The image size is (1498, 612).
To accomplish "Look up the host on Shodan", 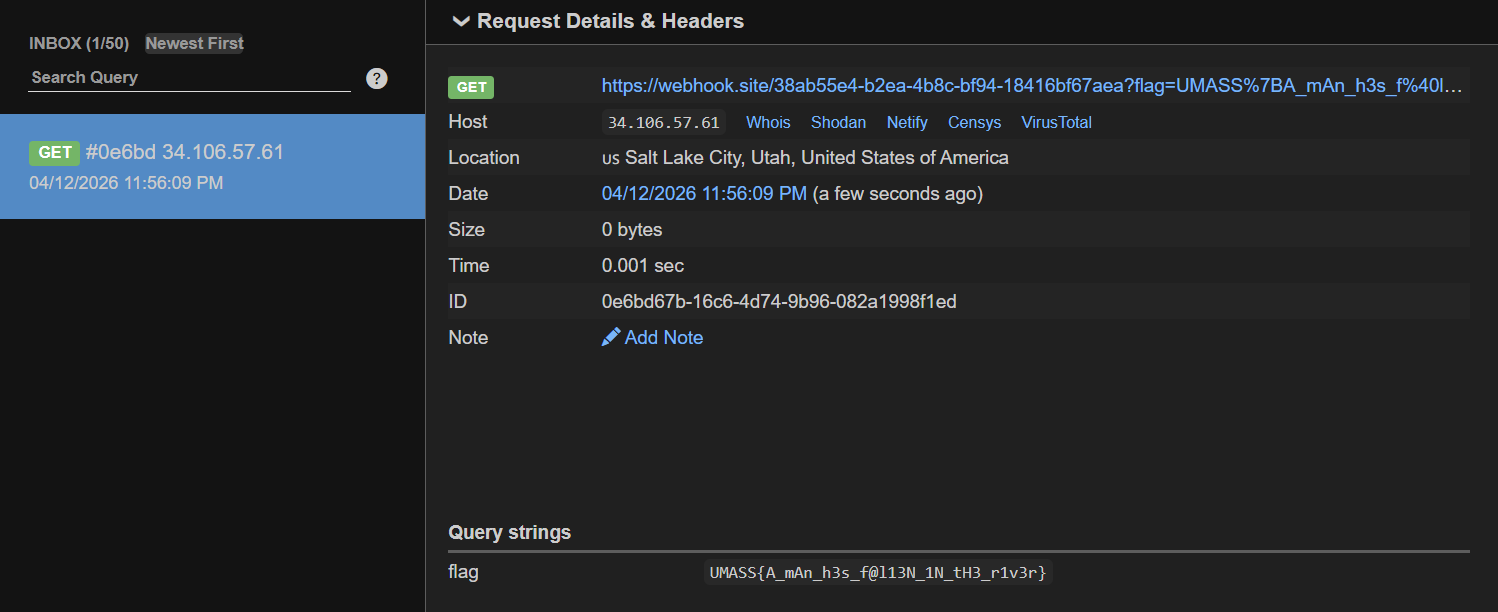I will pyautogui.click(x=838, y=122).
